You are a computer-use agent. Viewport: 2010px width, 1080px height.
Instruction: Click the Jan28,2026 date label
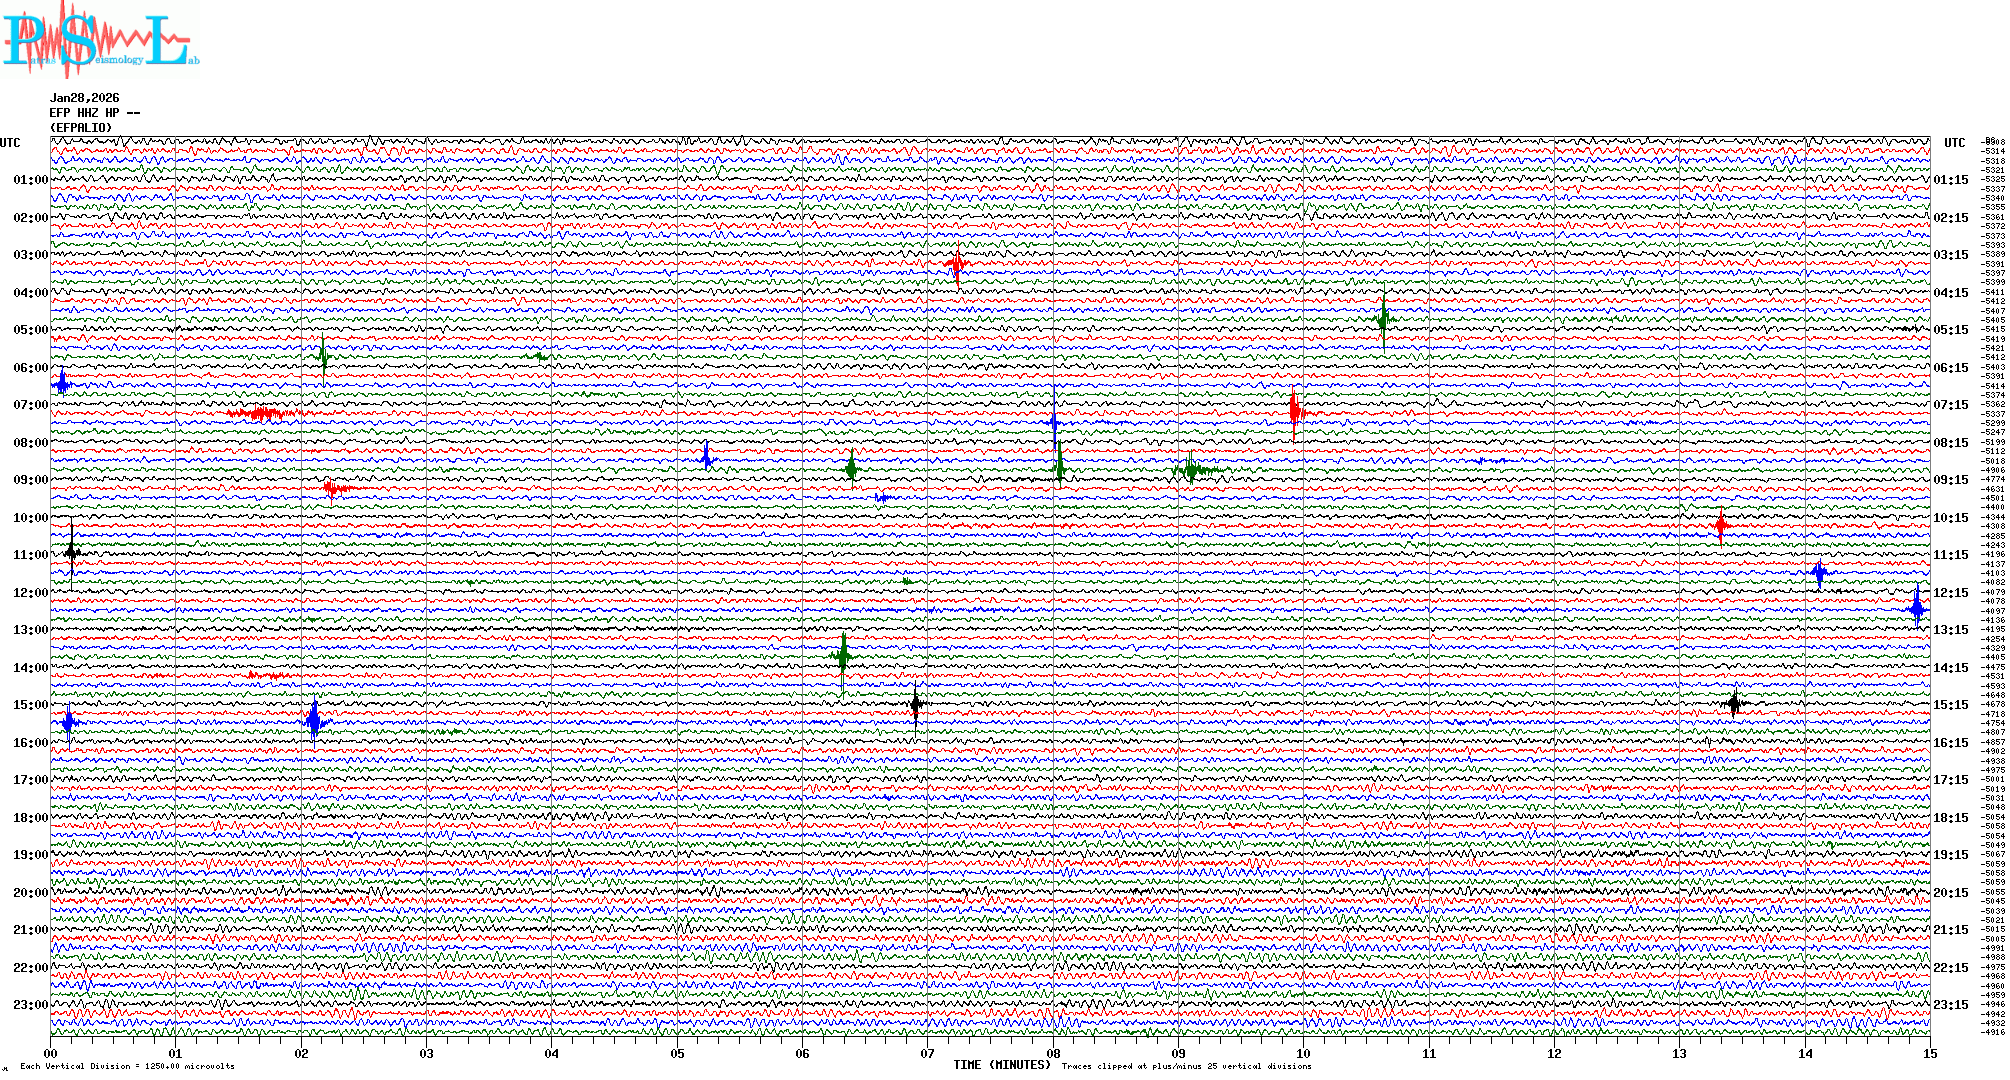coord(84,98)
